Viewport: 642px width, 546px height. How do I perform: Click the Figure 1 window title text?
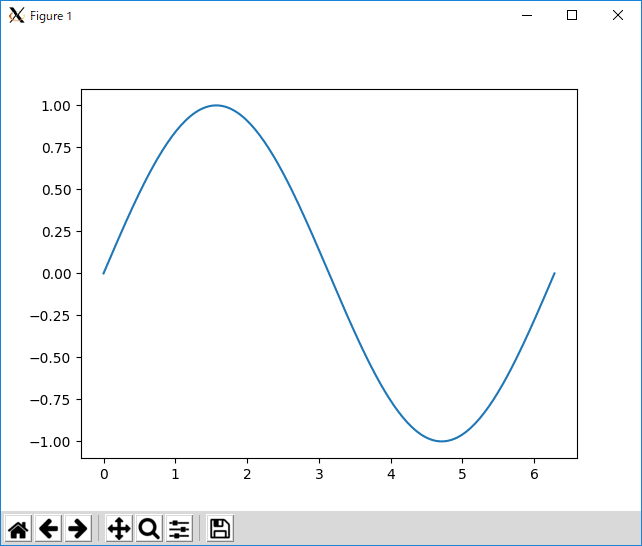tap(51, 16)
